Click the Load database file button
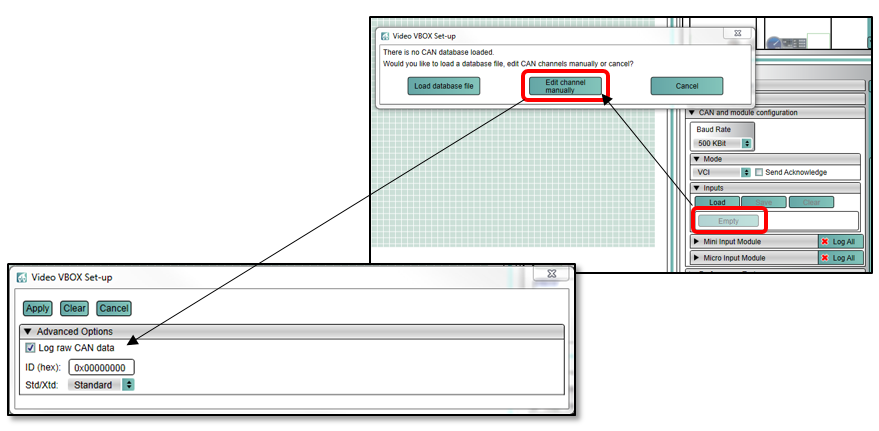The width and height of the screenshot is (879, 431). (443, 86)
